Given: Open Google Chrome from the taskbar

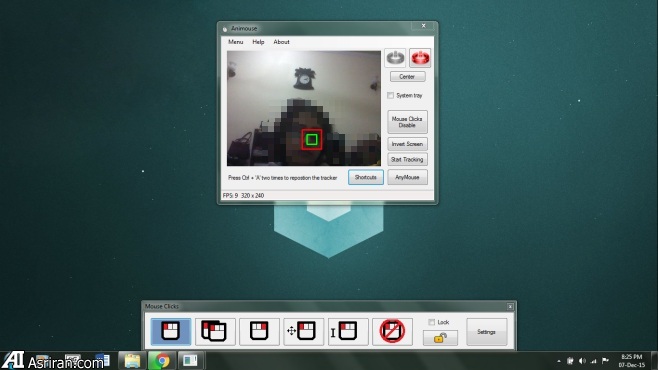Looking at the screenshot, I should (162, 361).
